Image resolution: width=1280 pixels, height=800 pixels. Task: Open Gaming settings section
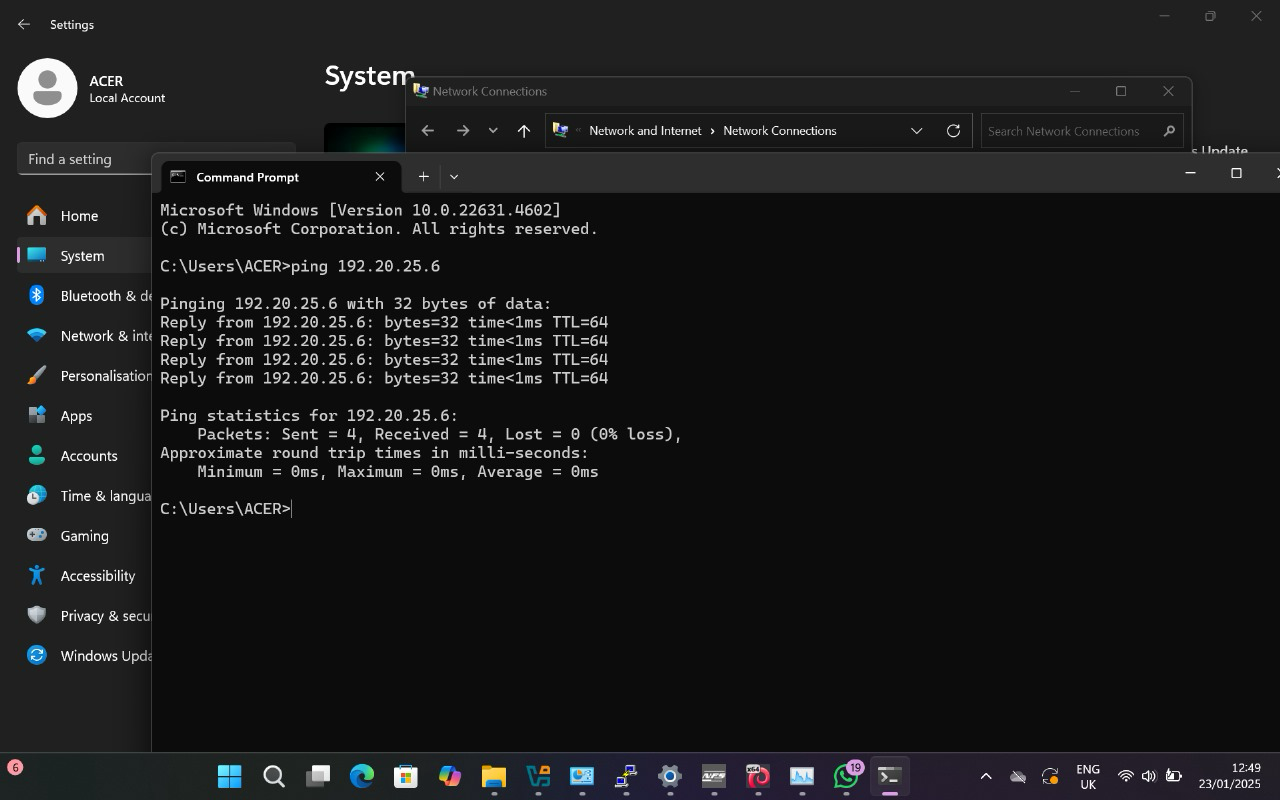click(84, 536)
